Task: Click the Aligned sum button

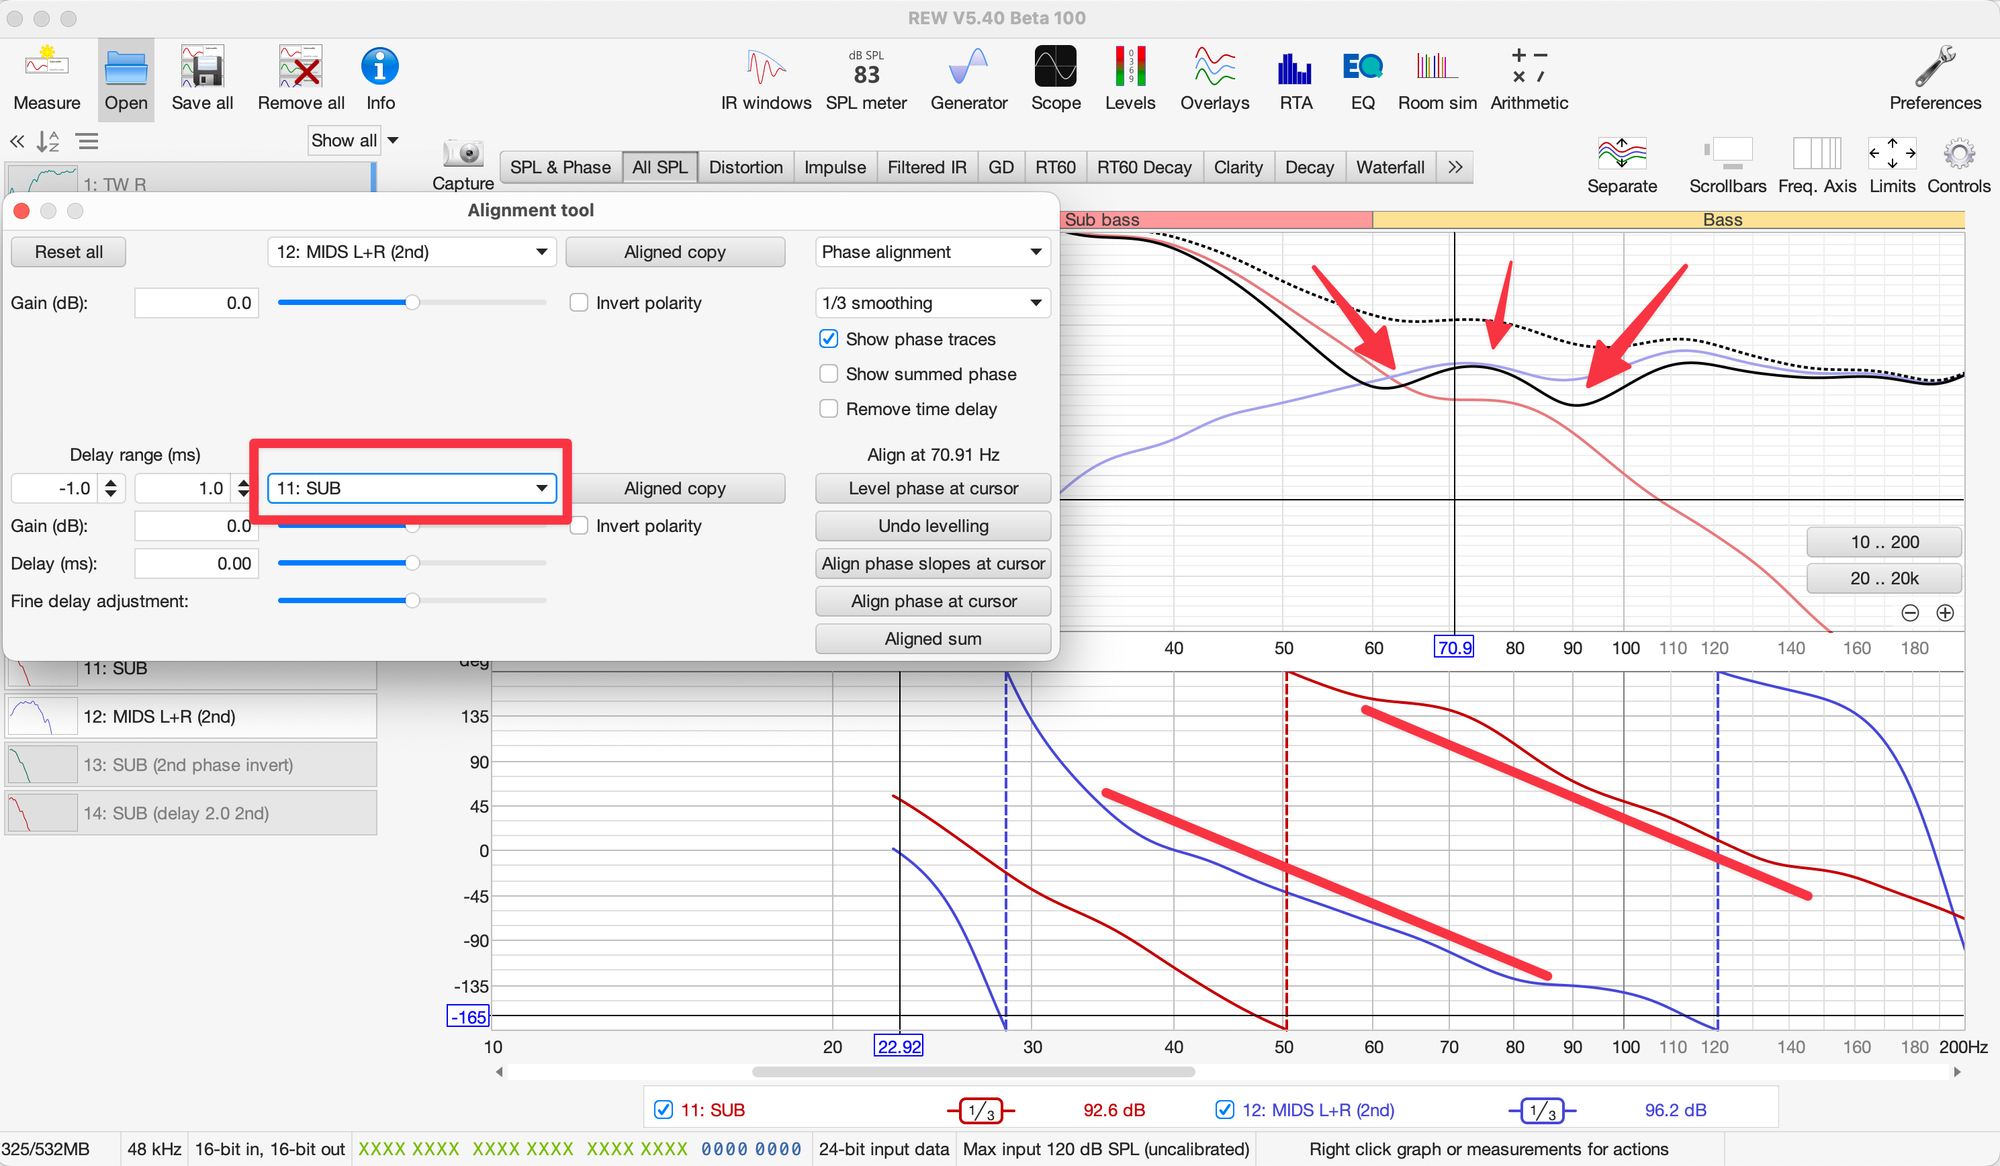Action: pos(933,639)
